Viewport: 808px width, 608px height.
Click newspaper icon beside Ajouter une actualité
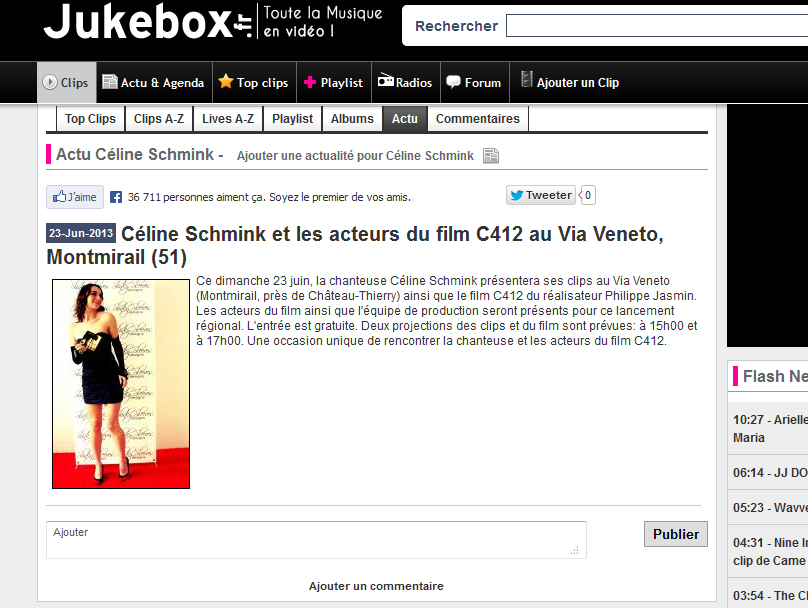(x=491, y=156)
